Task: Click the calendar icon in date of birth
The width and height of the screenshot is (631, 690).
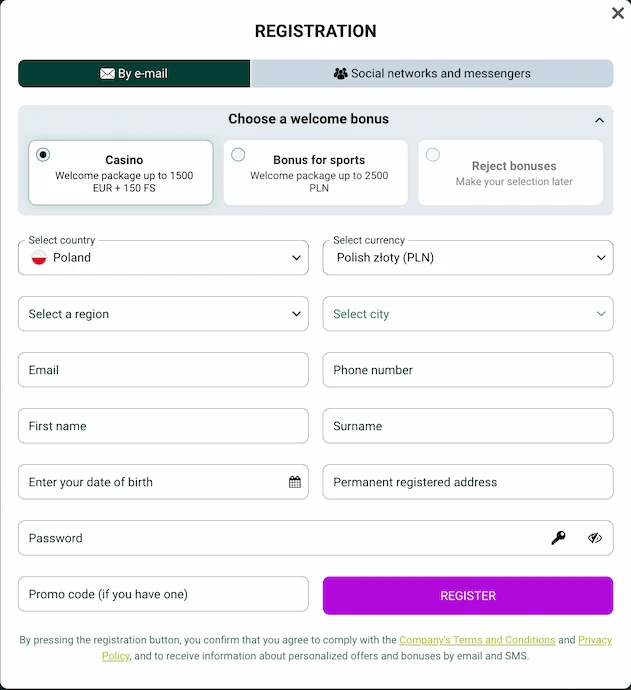Action: [x=295, y=482]
